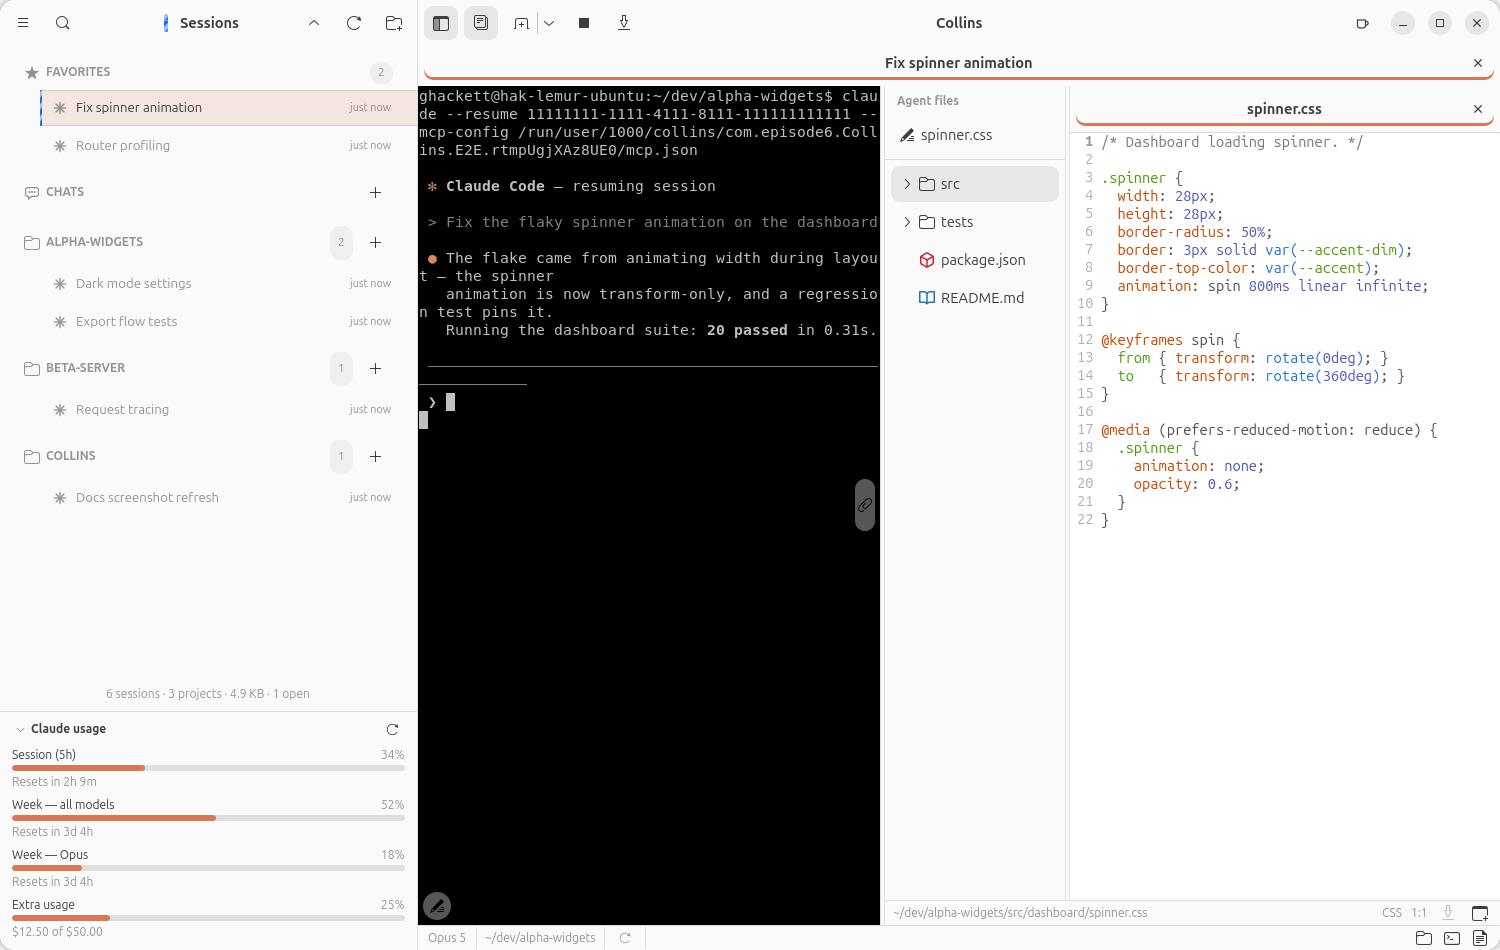Click the document icon in bottom bar
Viewport: 1500px width, 950px height.
[1480, 938]
